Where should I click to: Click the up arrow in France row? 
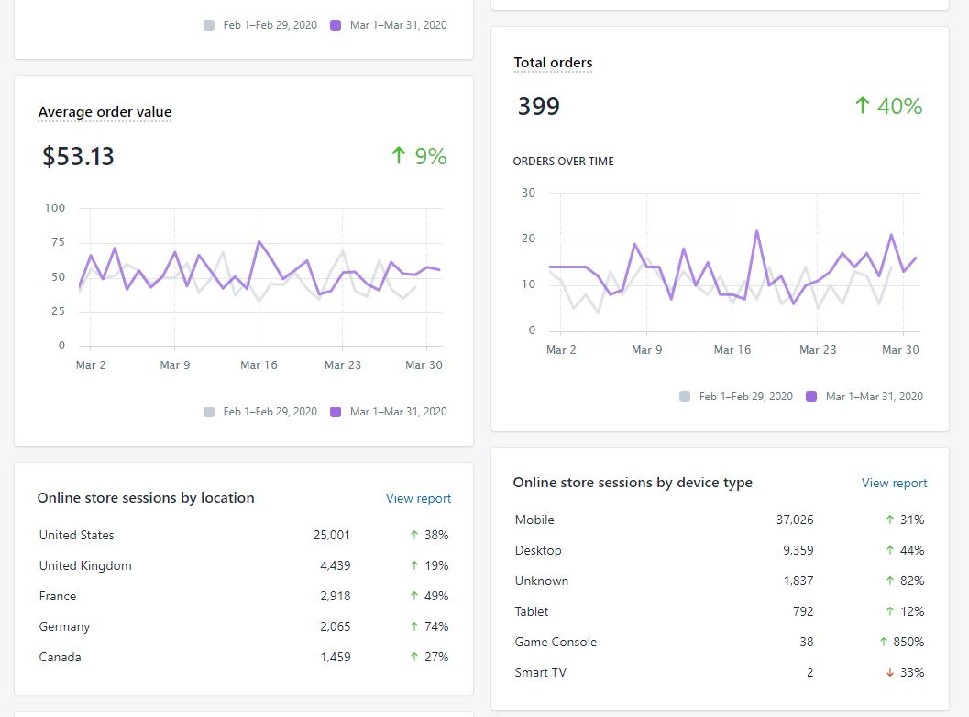[x=414, y=596]
